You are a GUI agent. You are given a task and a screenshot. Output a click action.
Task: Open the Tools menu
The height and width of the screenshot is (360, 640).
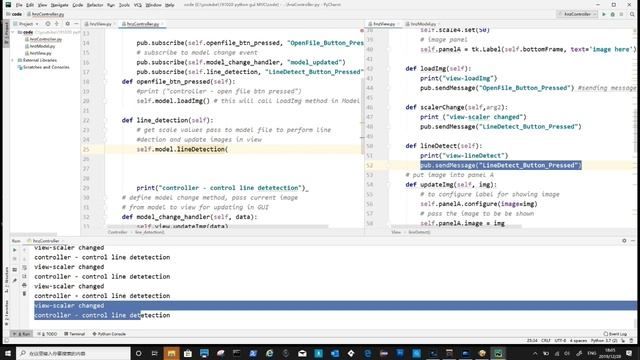point(124,5)
